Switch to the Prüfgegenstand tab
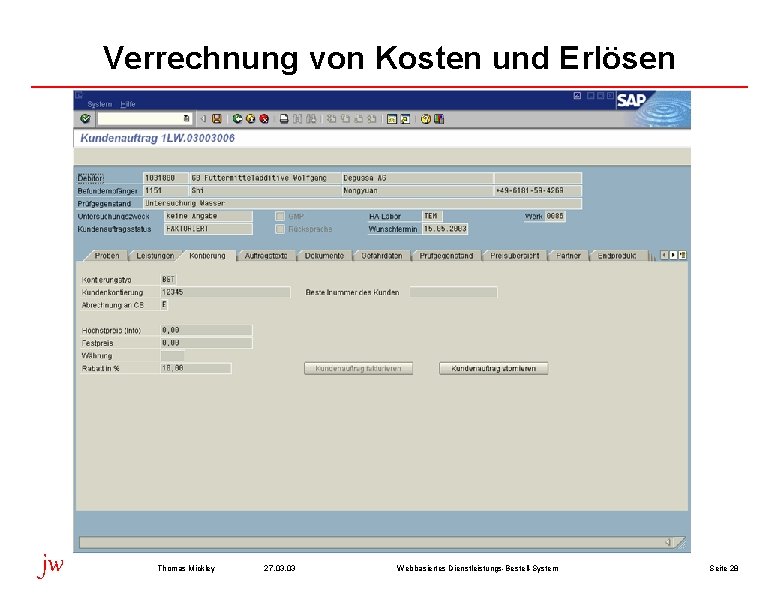Viewport: 780px width, 600px height. point(446,256)
